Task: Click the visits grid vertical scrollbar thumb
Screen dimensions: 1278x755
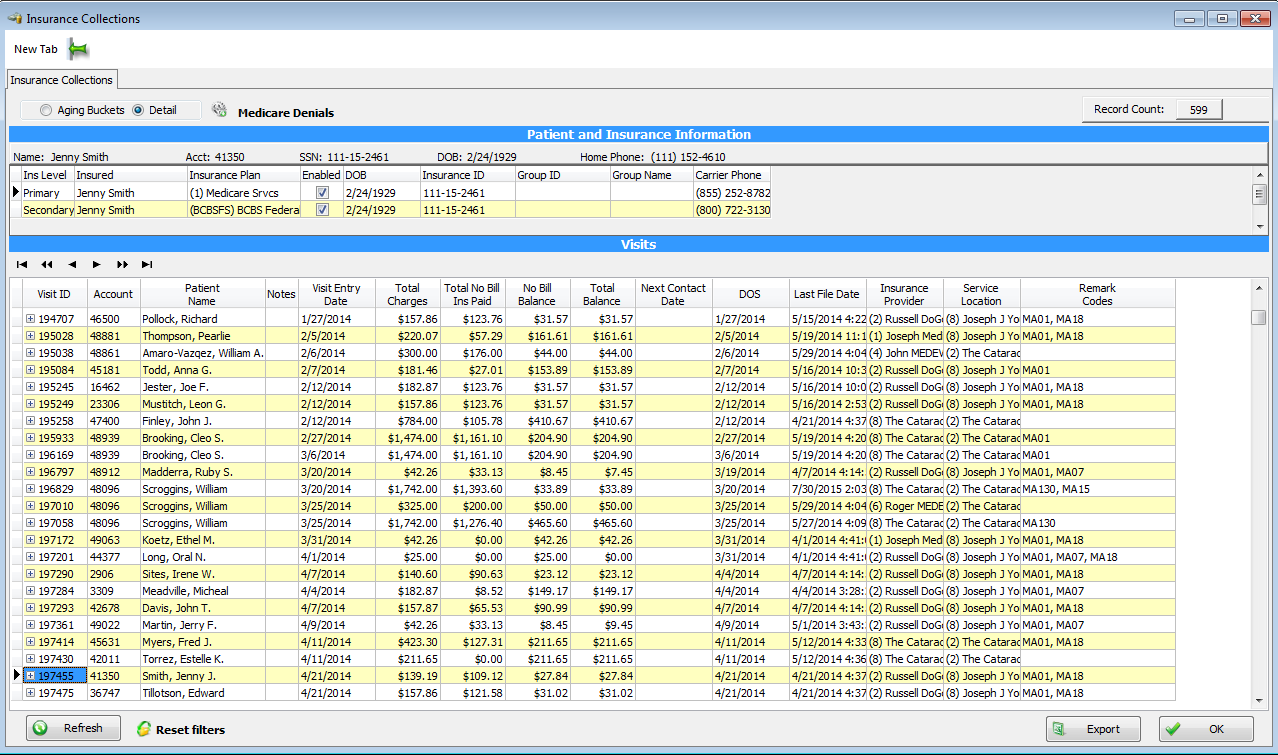Action: coord(1259,318)
